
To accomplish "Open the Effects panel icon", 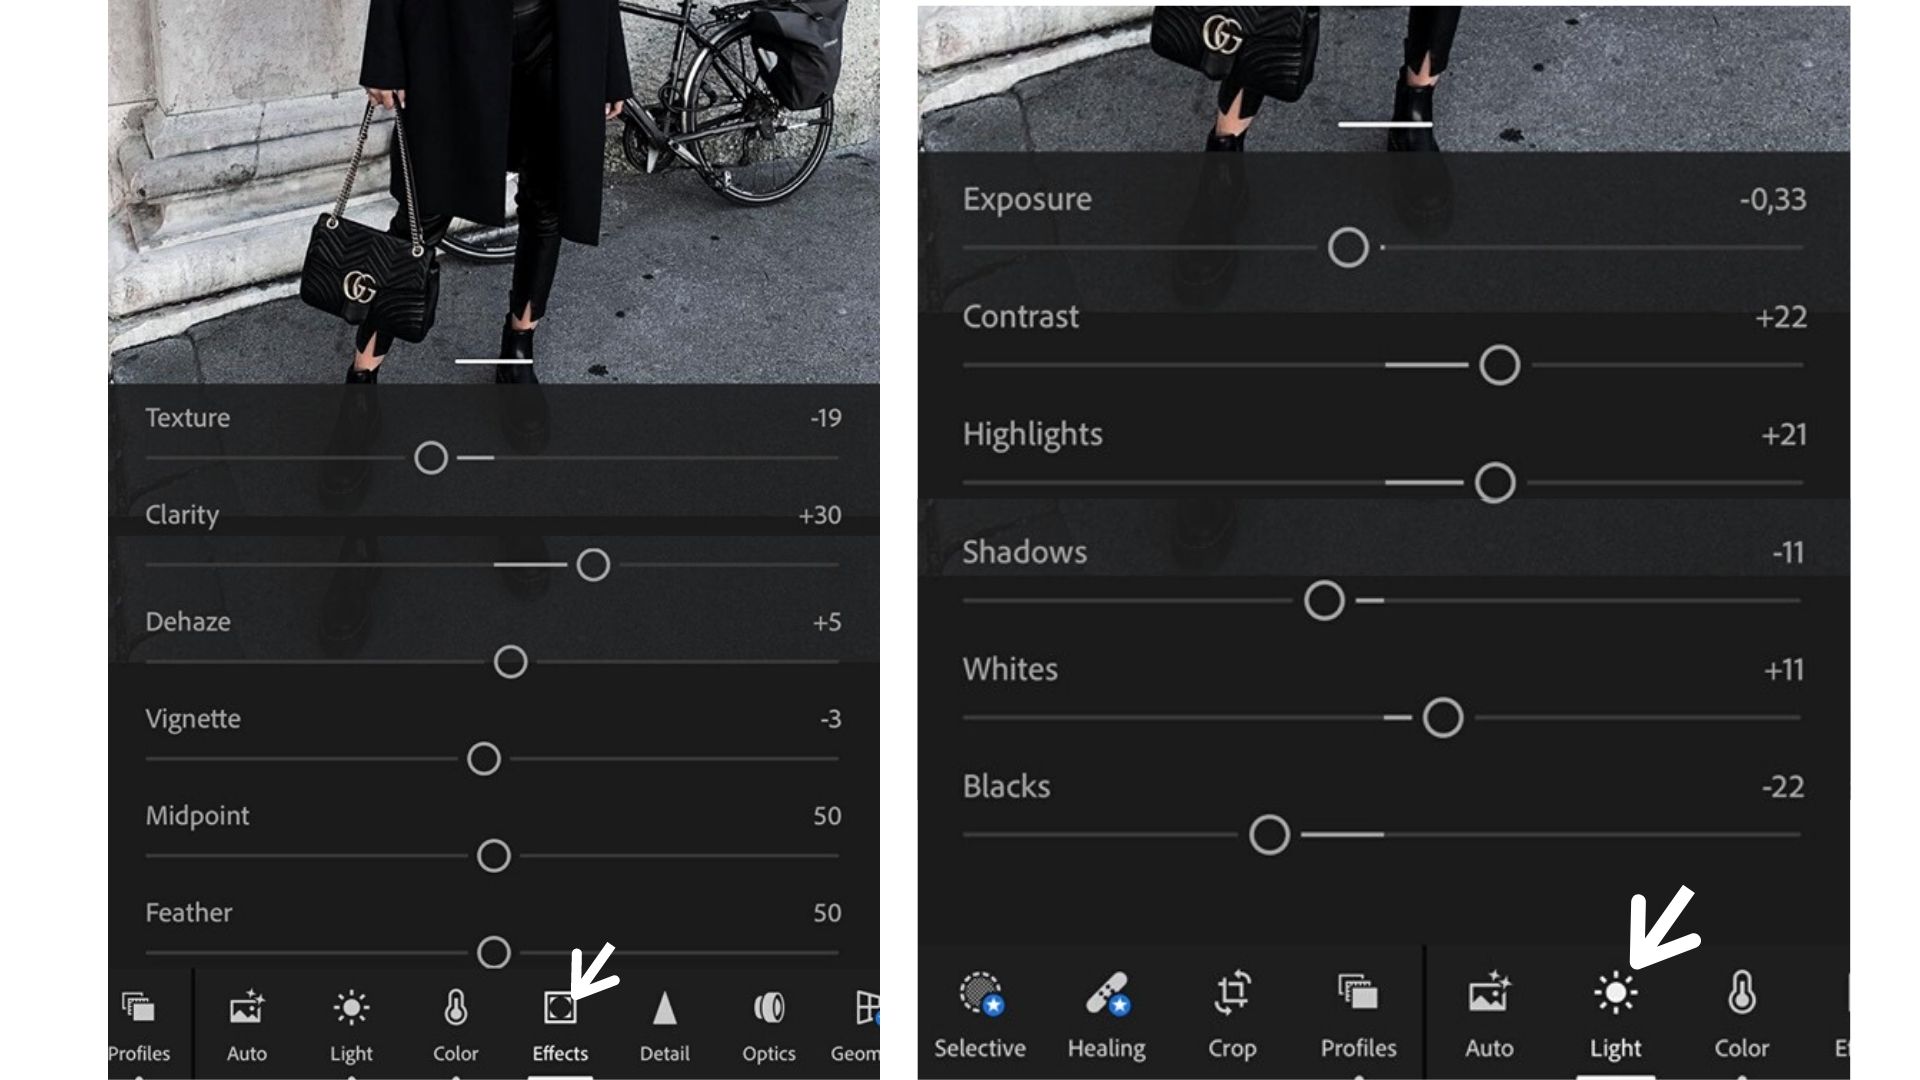I will point(560,1008).
